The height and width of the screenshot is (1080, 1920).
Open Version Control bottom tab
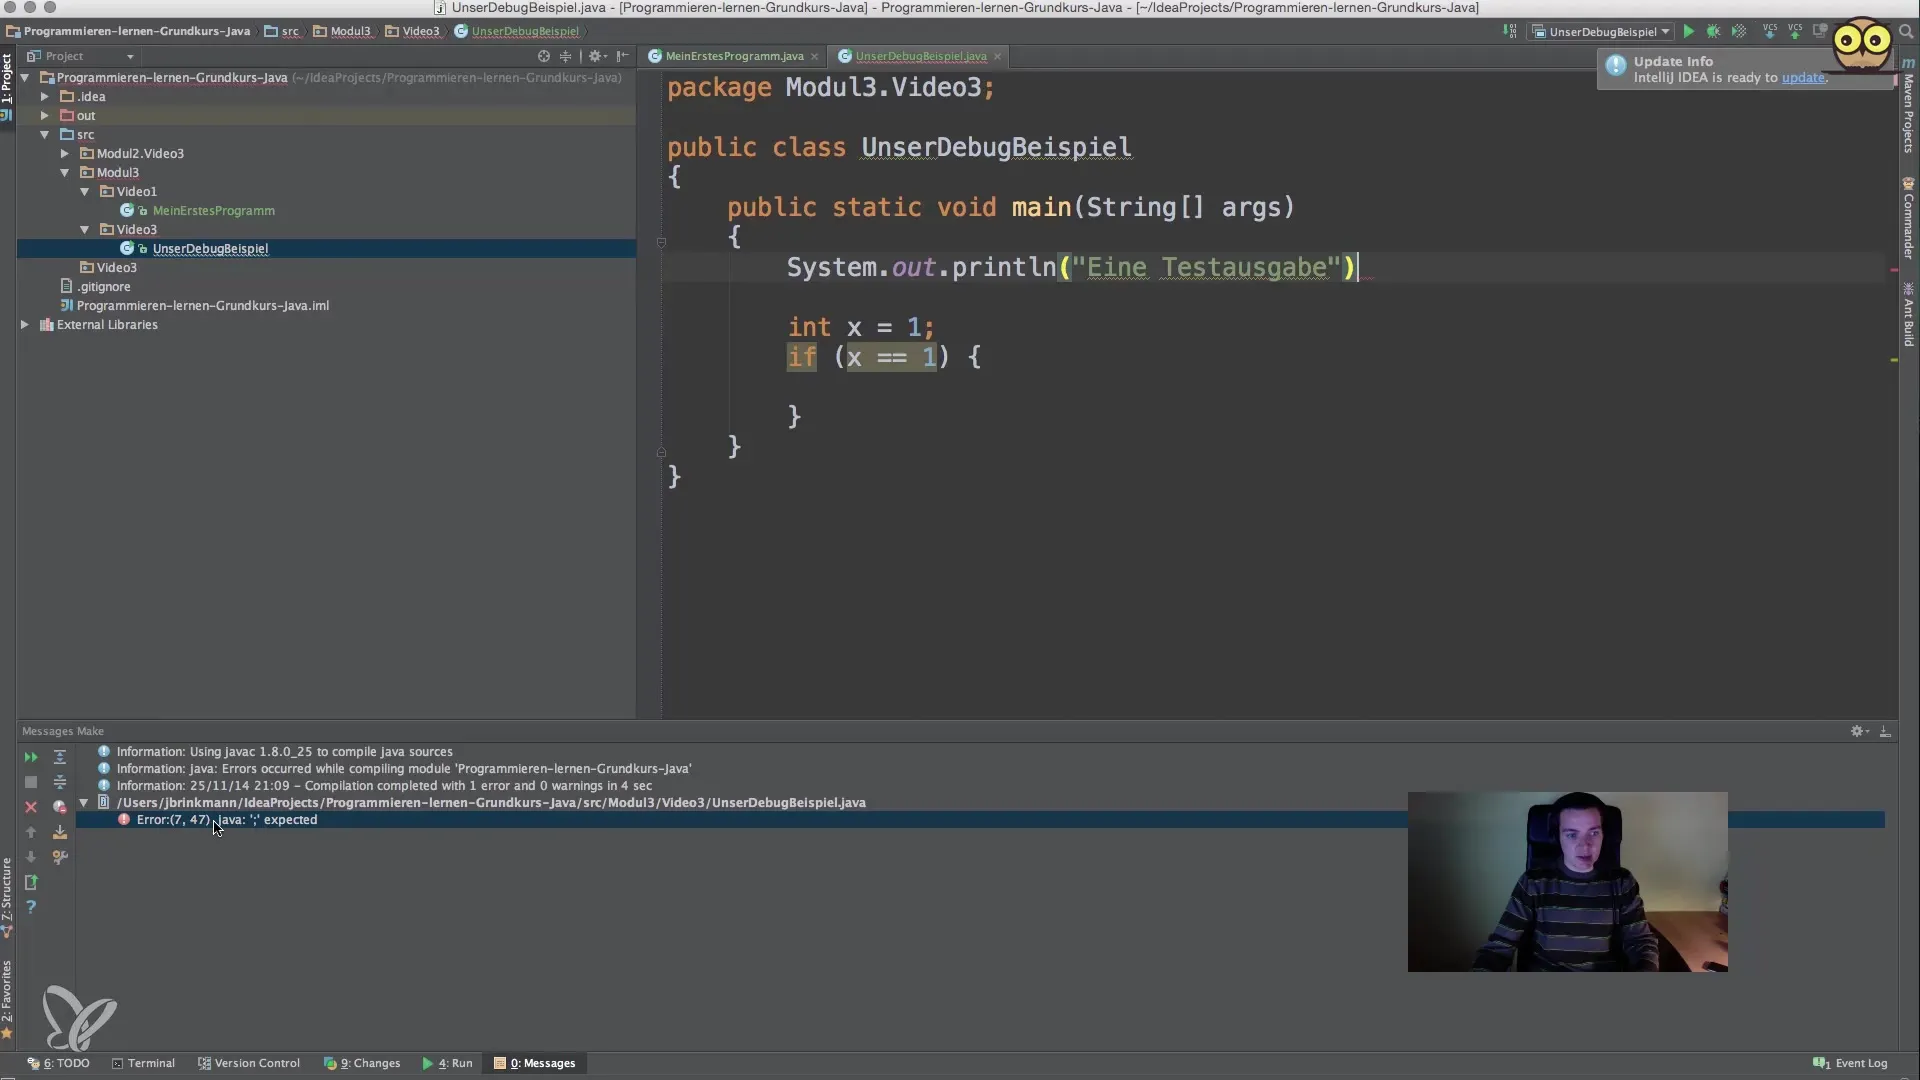pos(249,1063)
